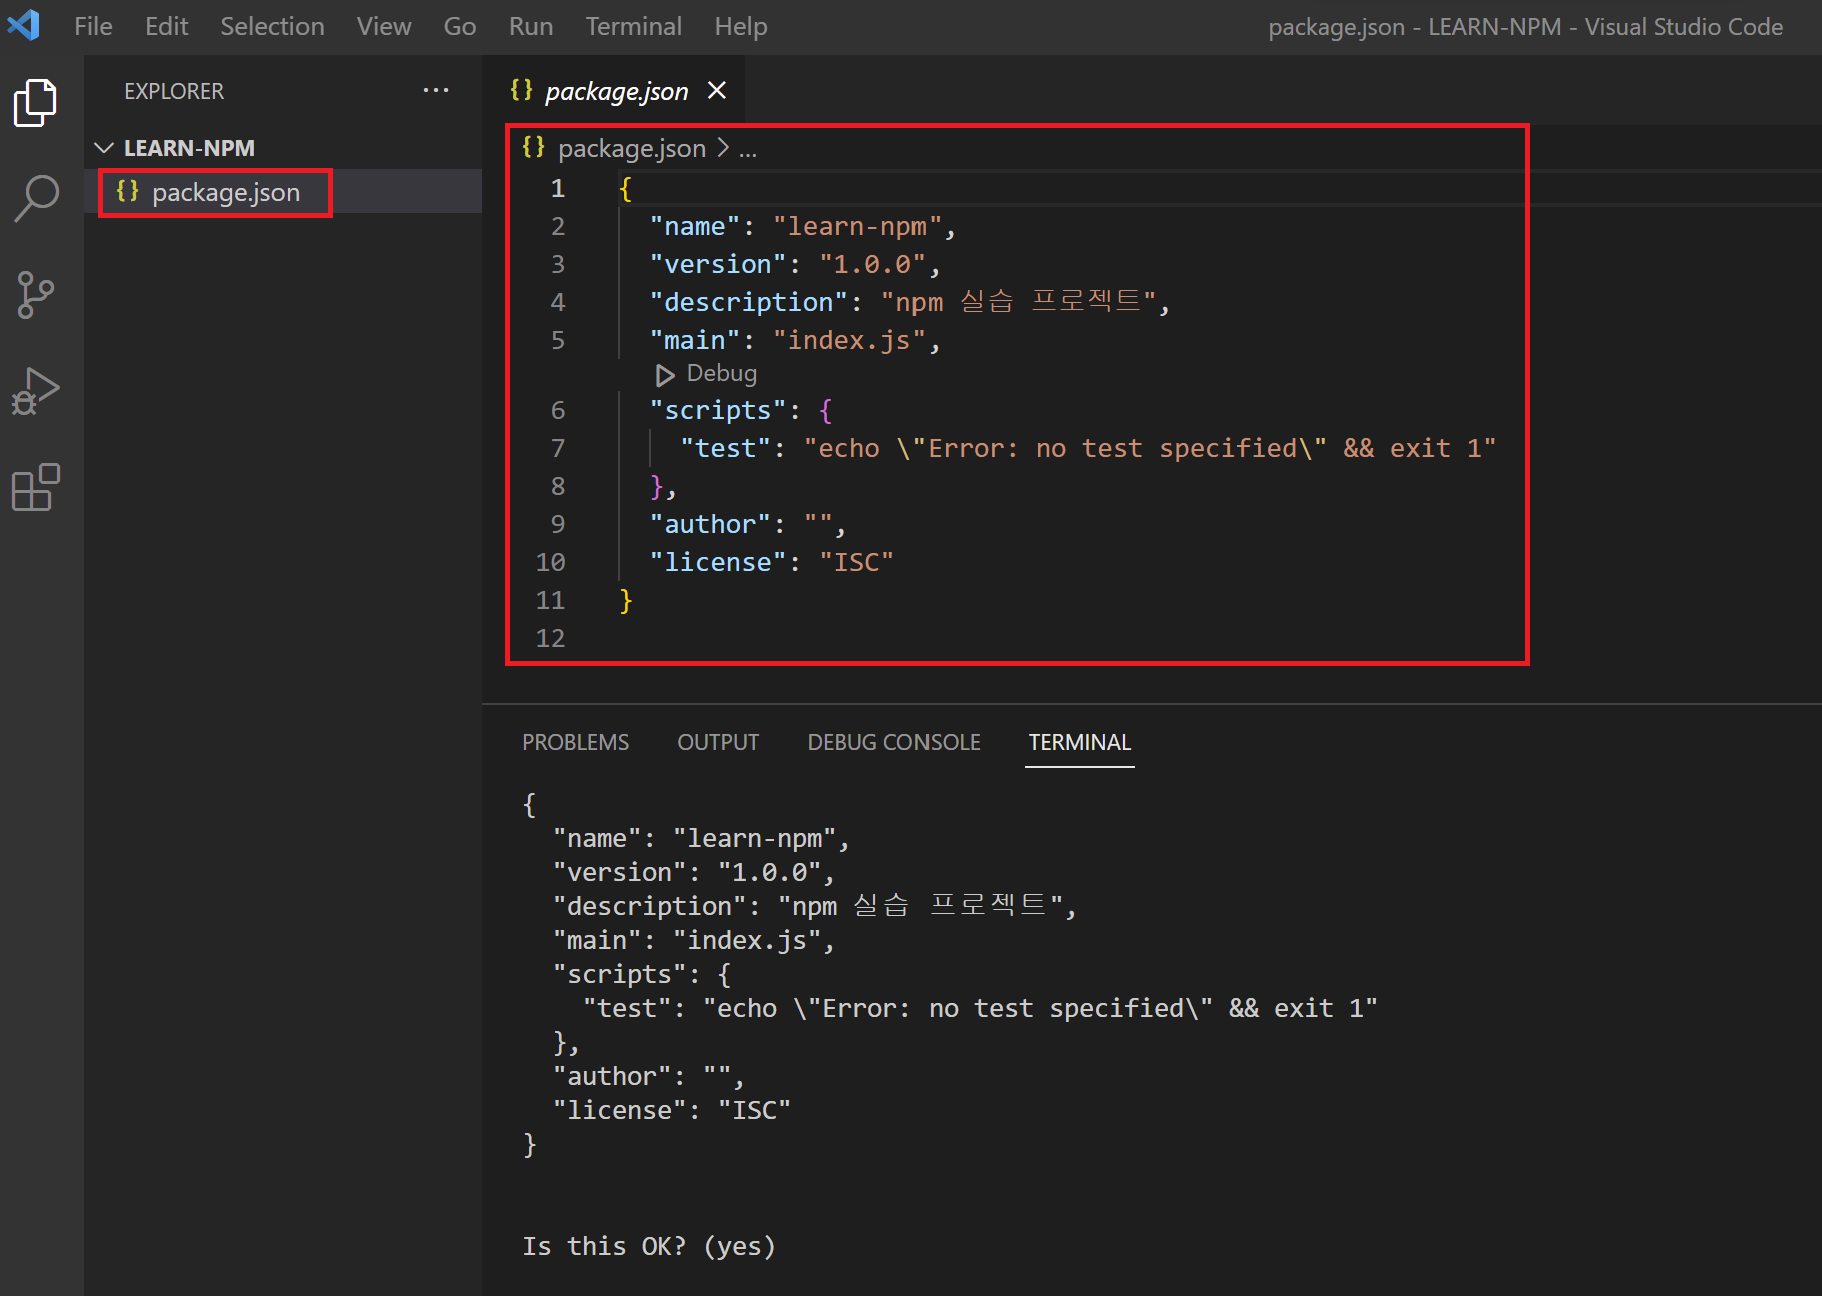Click "index.js" value in the editor
The image size is (1822, 1296).
point(850,341)
